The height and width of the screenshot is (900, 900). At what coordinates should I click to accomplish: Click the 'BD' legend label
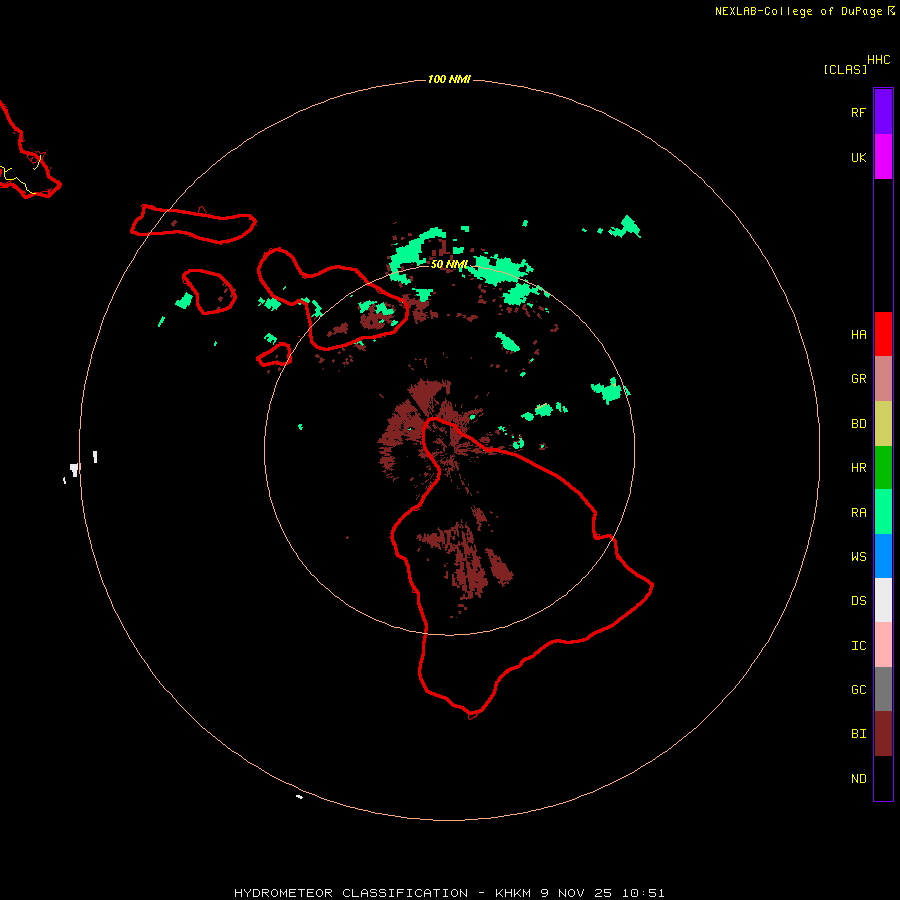[859, 424]
